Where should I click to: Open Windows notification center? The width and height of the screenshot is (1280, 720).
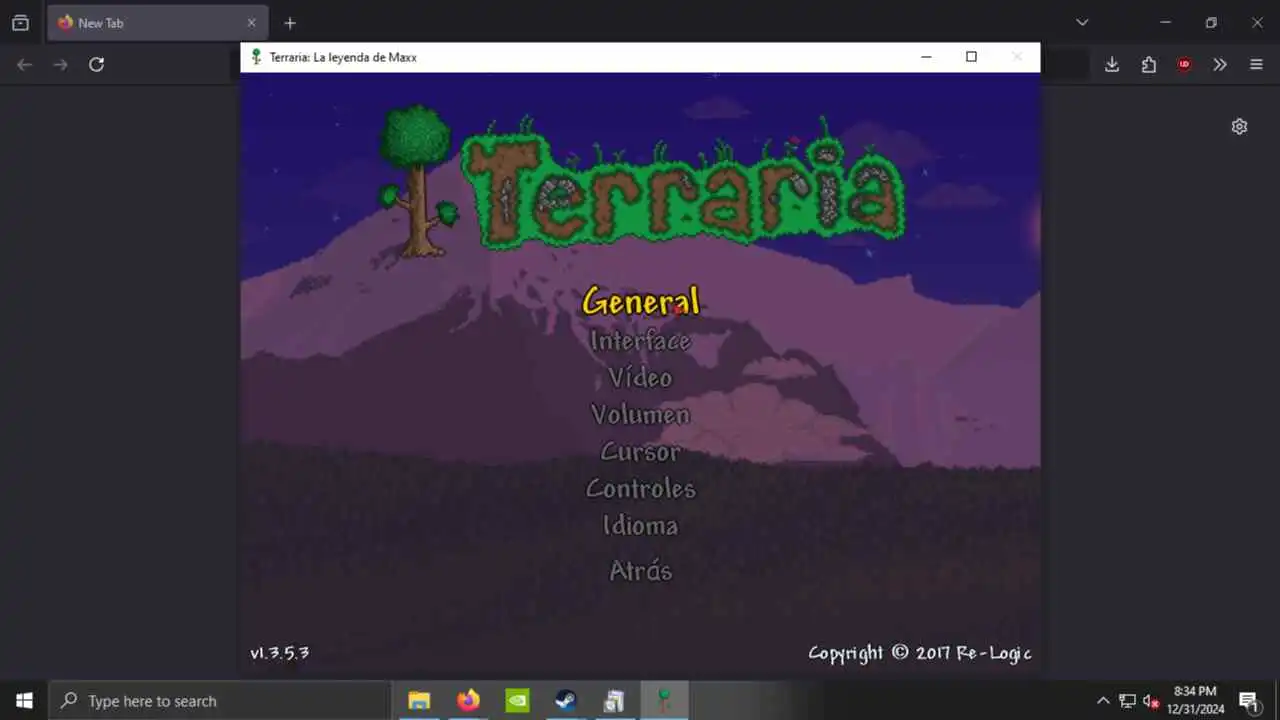(x=1249, y=701)
